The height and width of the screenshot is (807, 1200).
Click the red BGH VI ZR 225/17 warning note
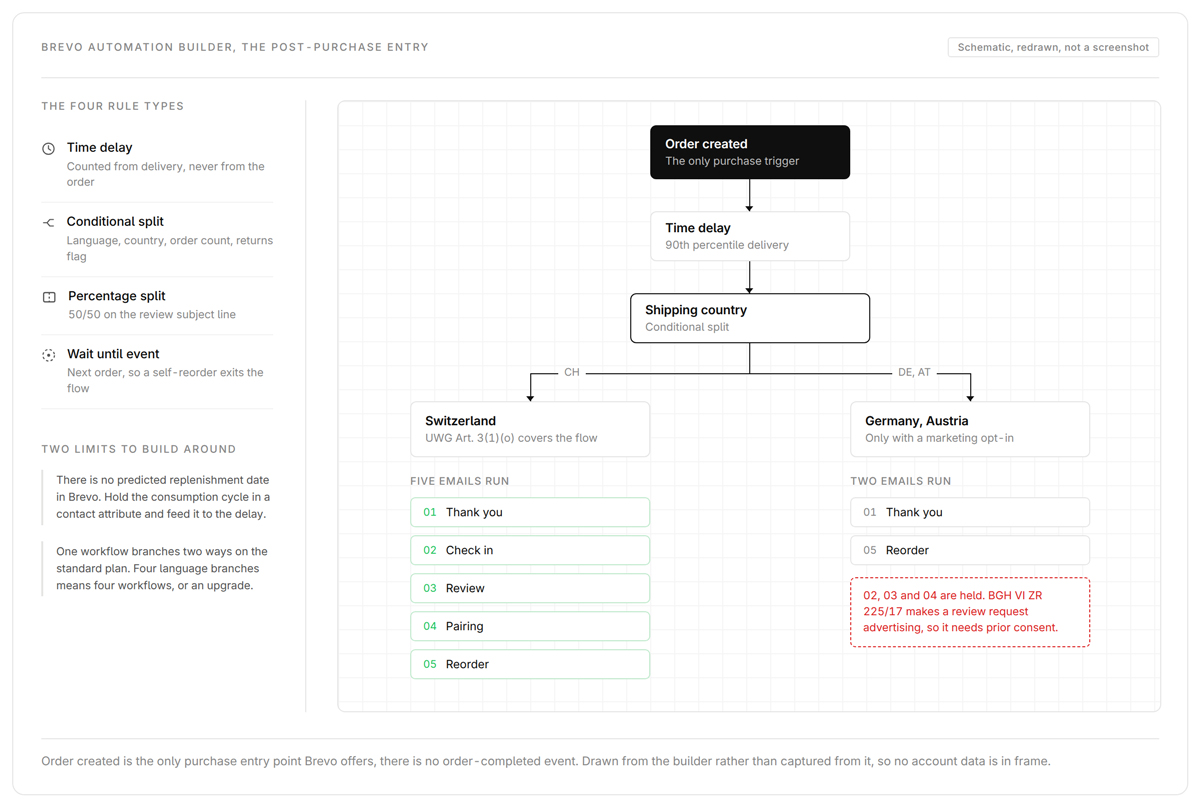[970, 612]
